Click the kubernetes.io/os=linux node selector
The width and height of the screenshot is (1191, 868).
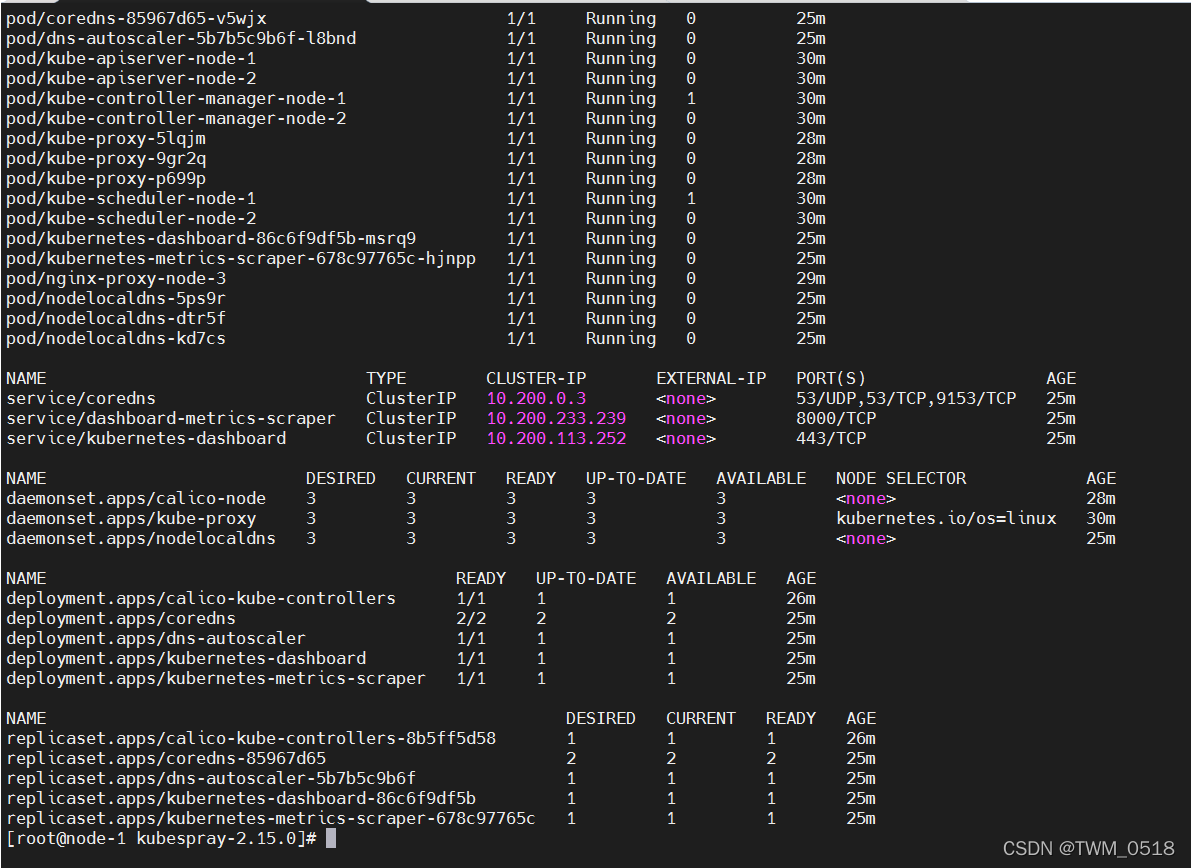click(946, 518)
